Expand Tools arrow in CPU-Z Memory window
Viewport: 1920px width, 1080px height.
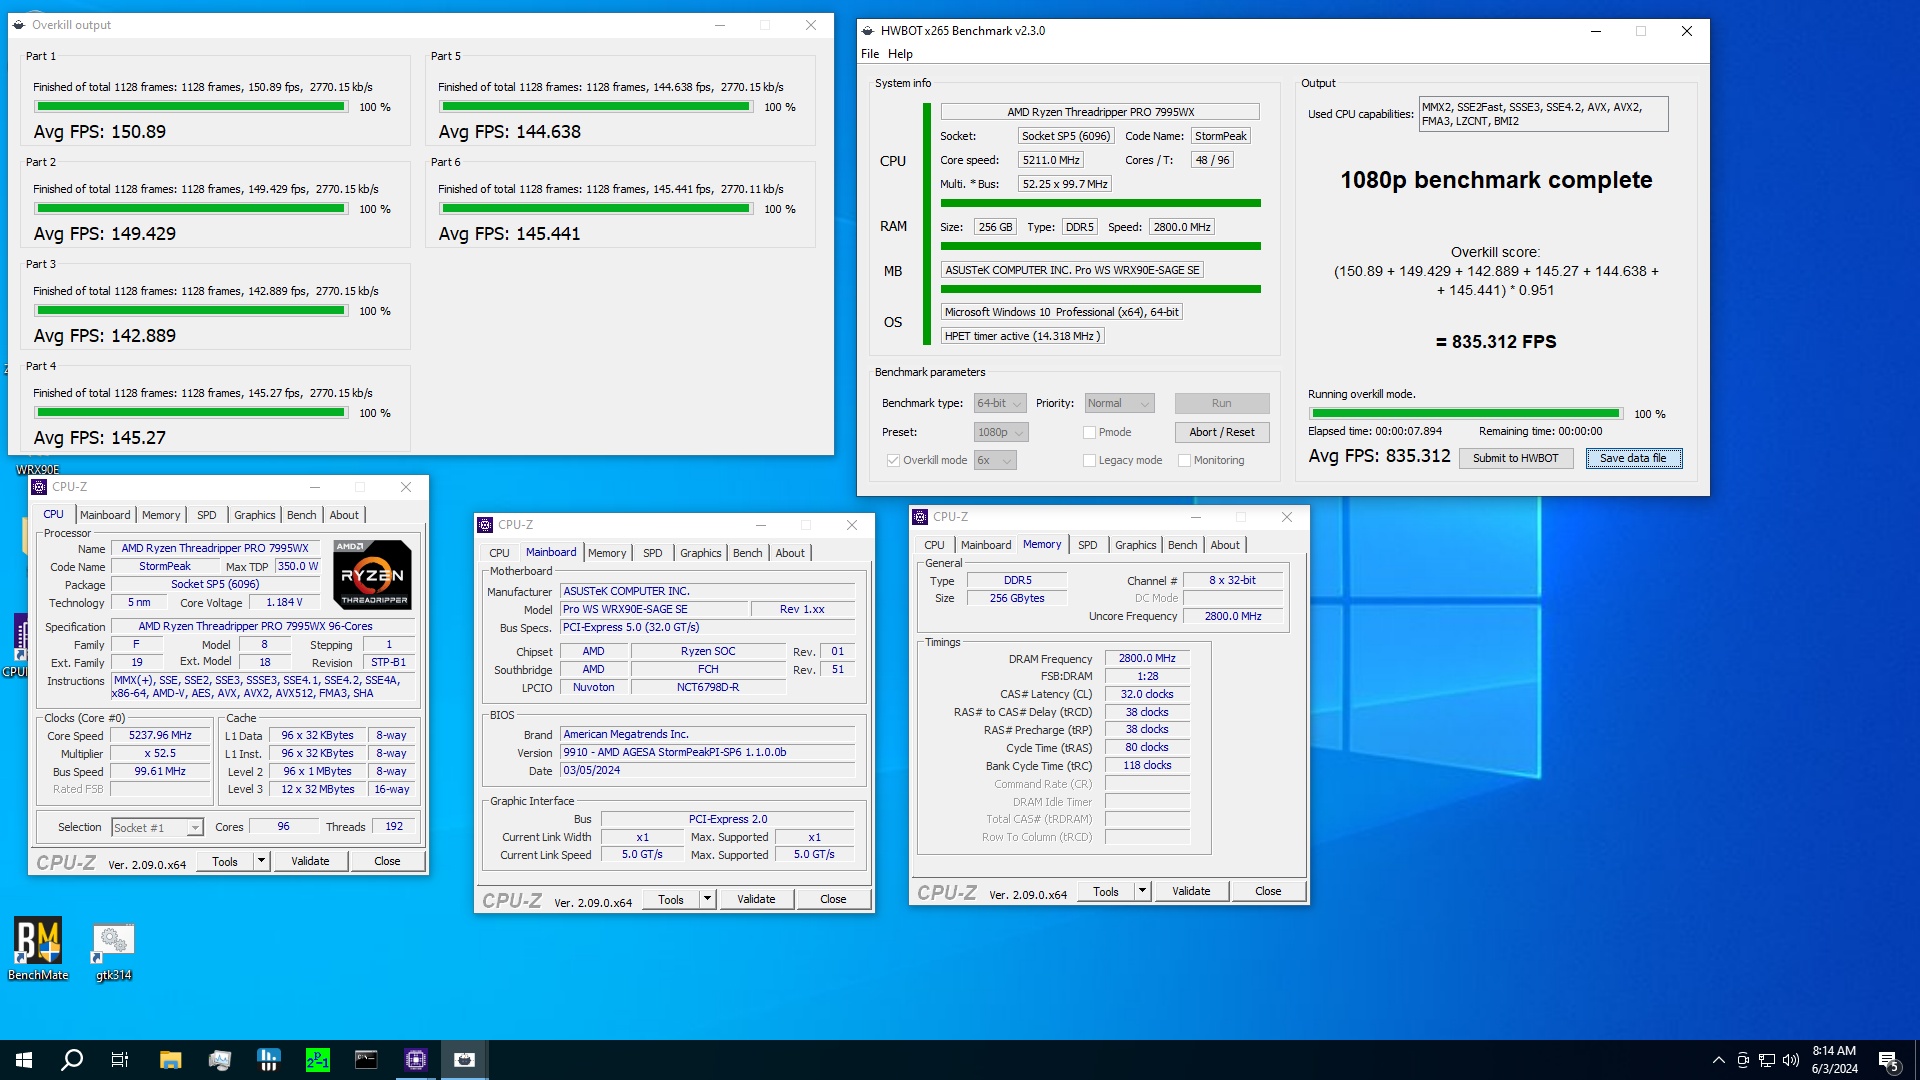1142,891
